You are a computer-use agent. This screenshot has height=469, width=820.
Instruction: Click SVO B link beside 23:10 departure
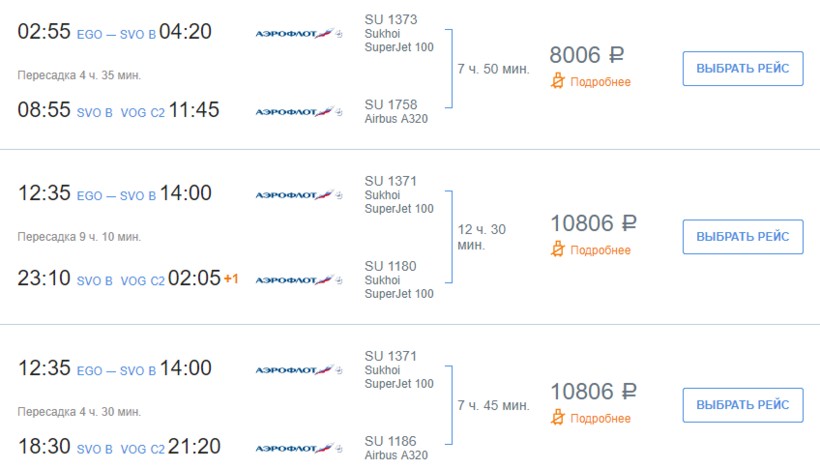pos(95,281)
